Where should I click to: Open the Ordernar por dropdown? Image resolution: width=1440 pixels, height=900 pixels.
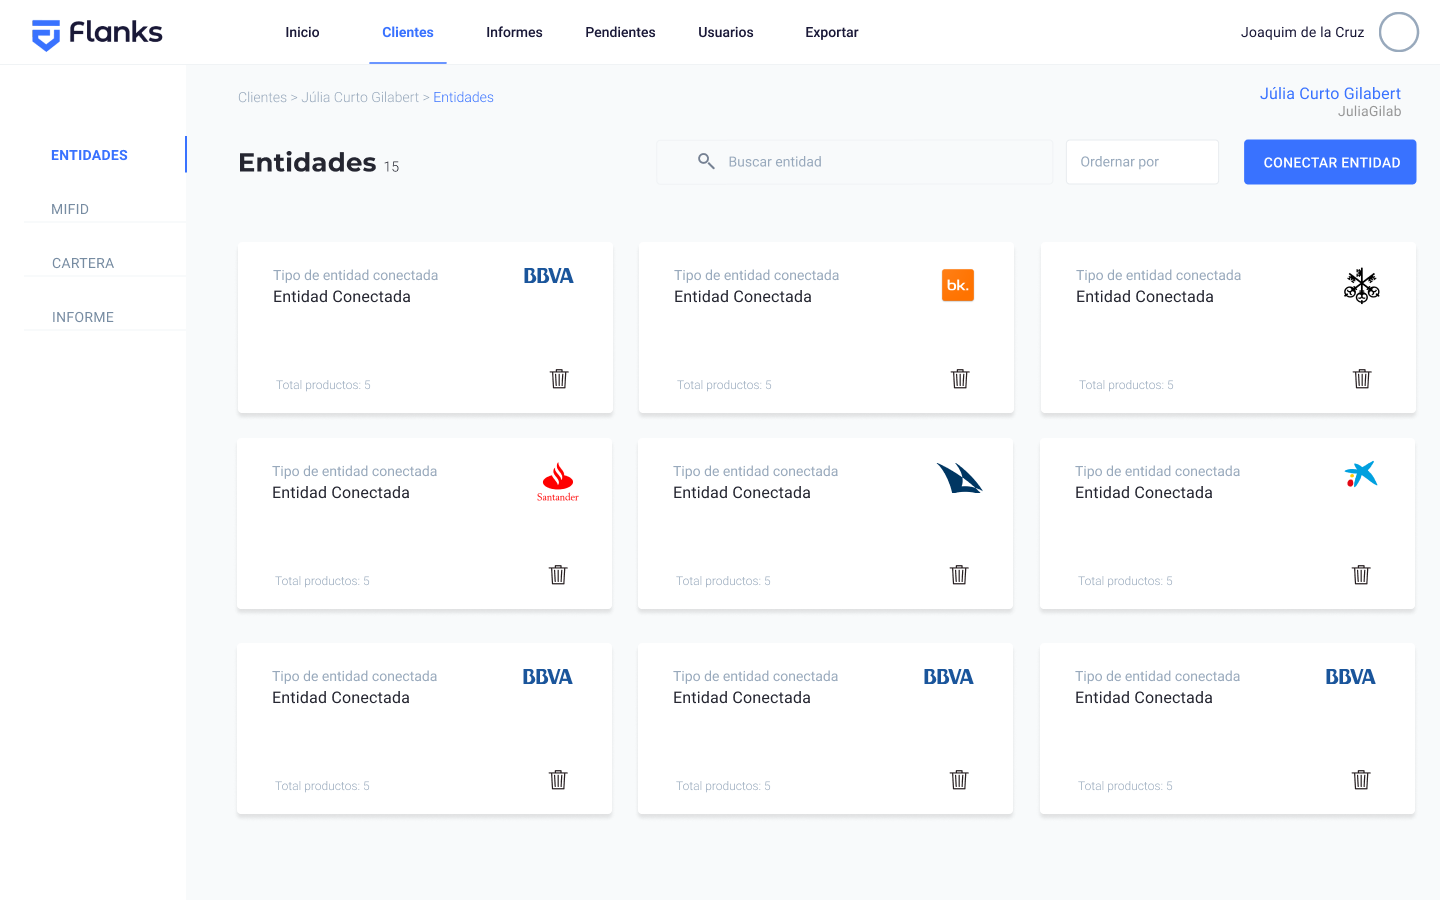1142,162
